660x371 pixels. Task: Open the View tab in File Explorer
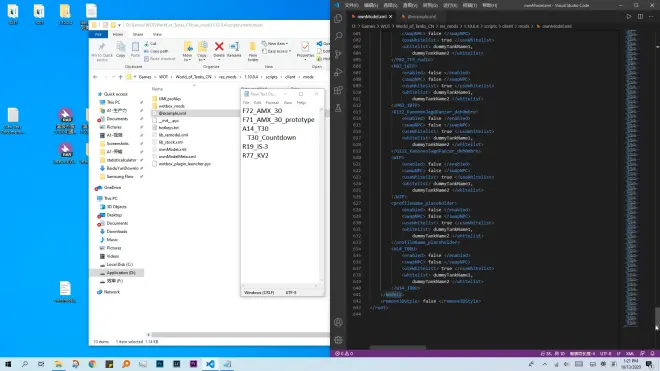tap(157, 35)
